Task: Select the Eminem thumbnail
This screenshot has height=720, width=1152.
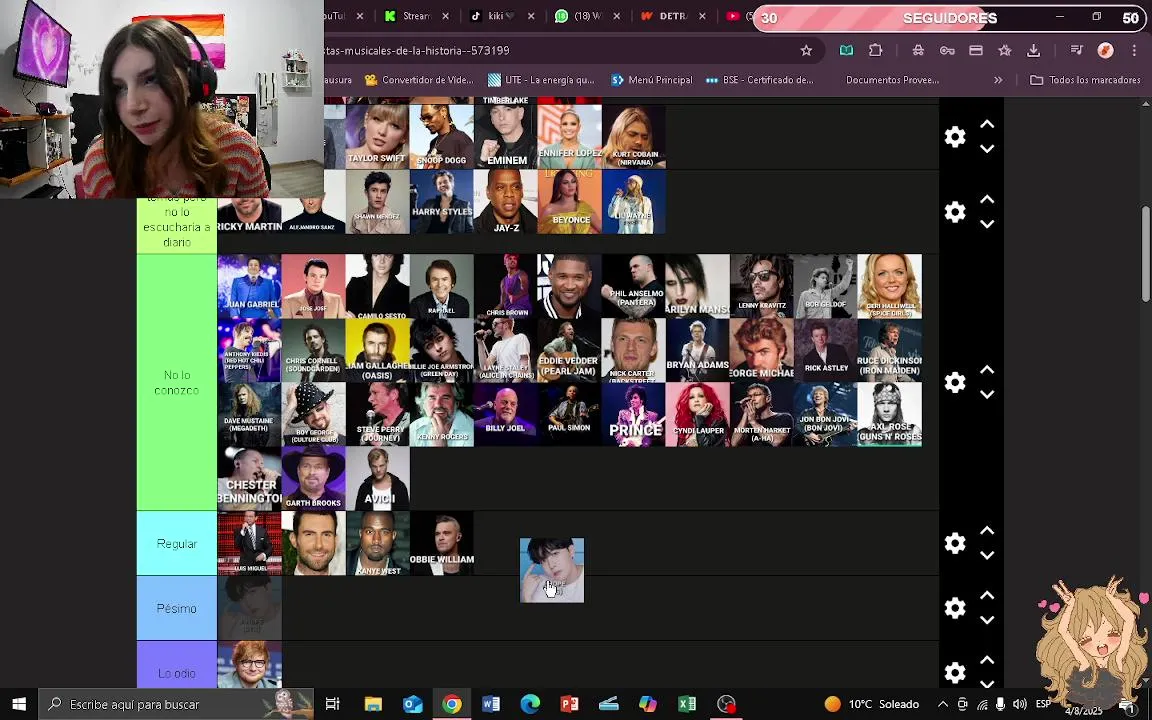Action: pos(506,137)
